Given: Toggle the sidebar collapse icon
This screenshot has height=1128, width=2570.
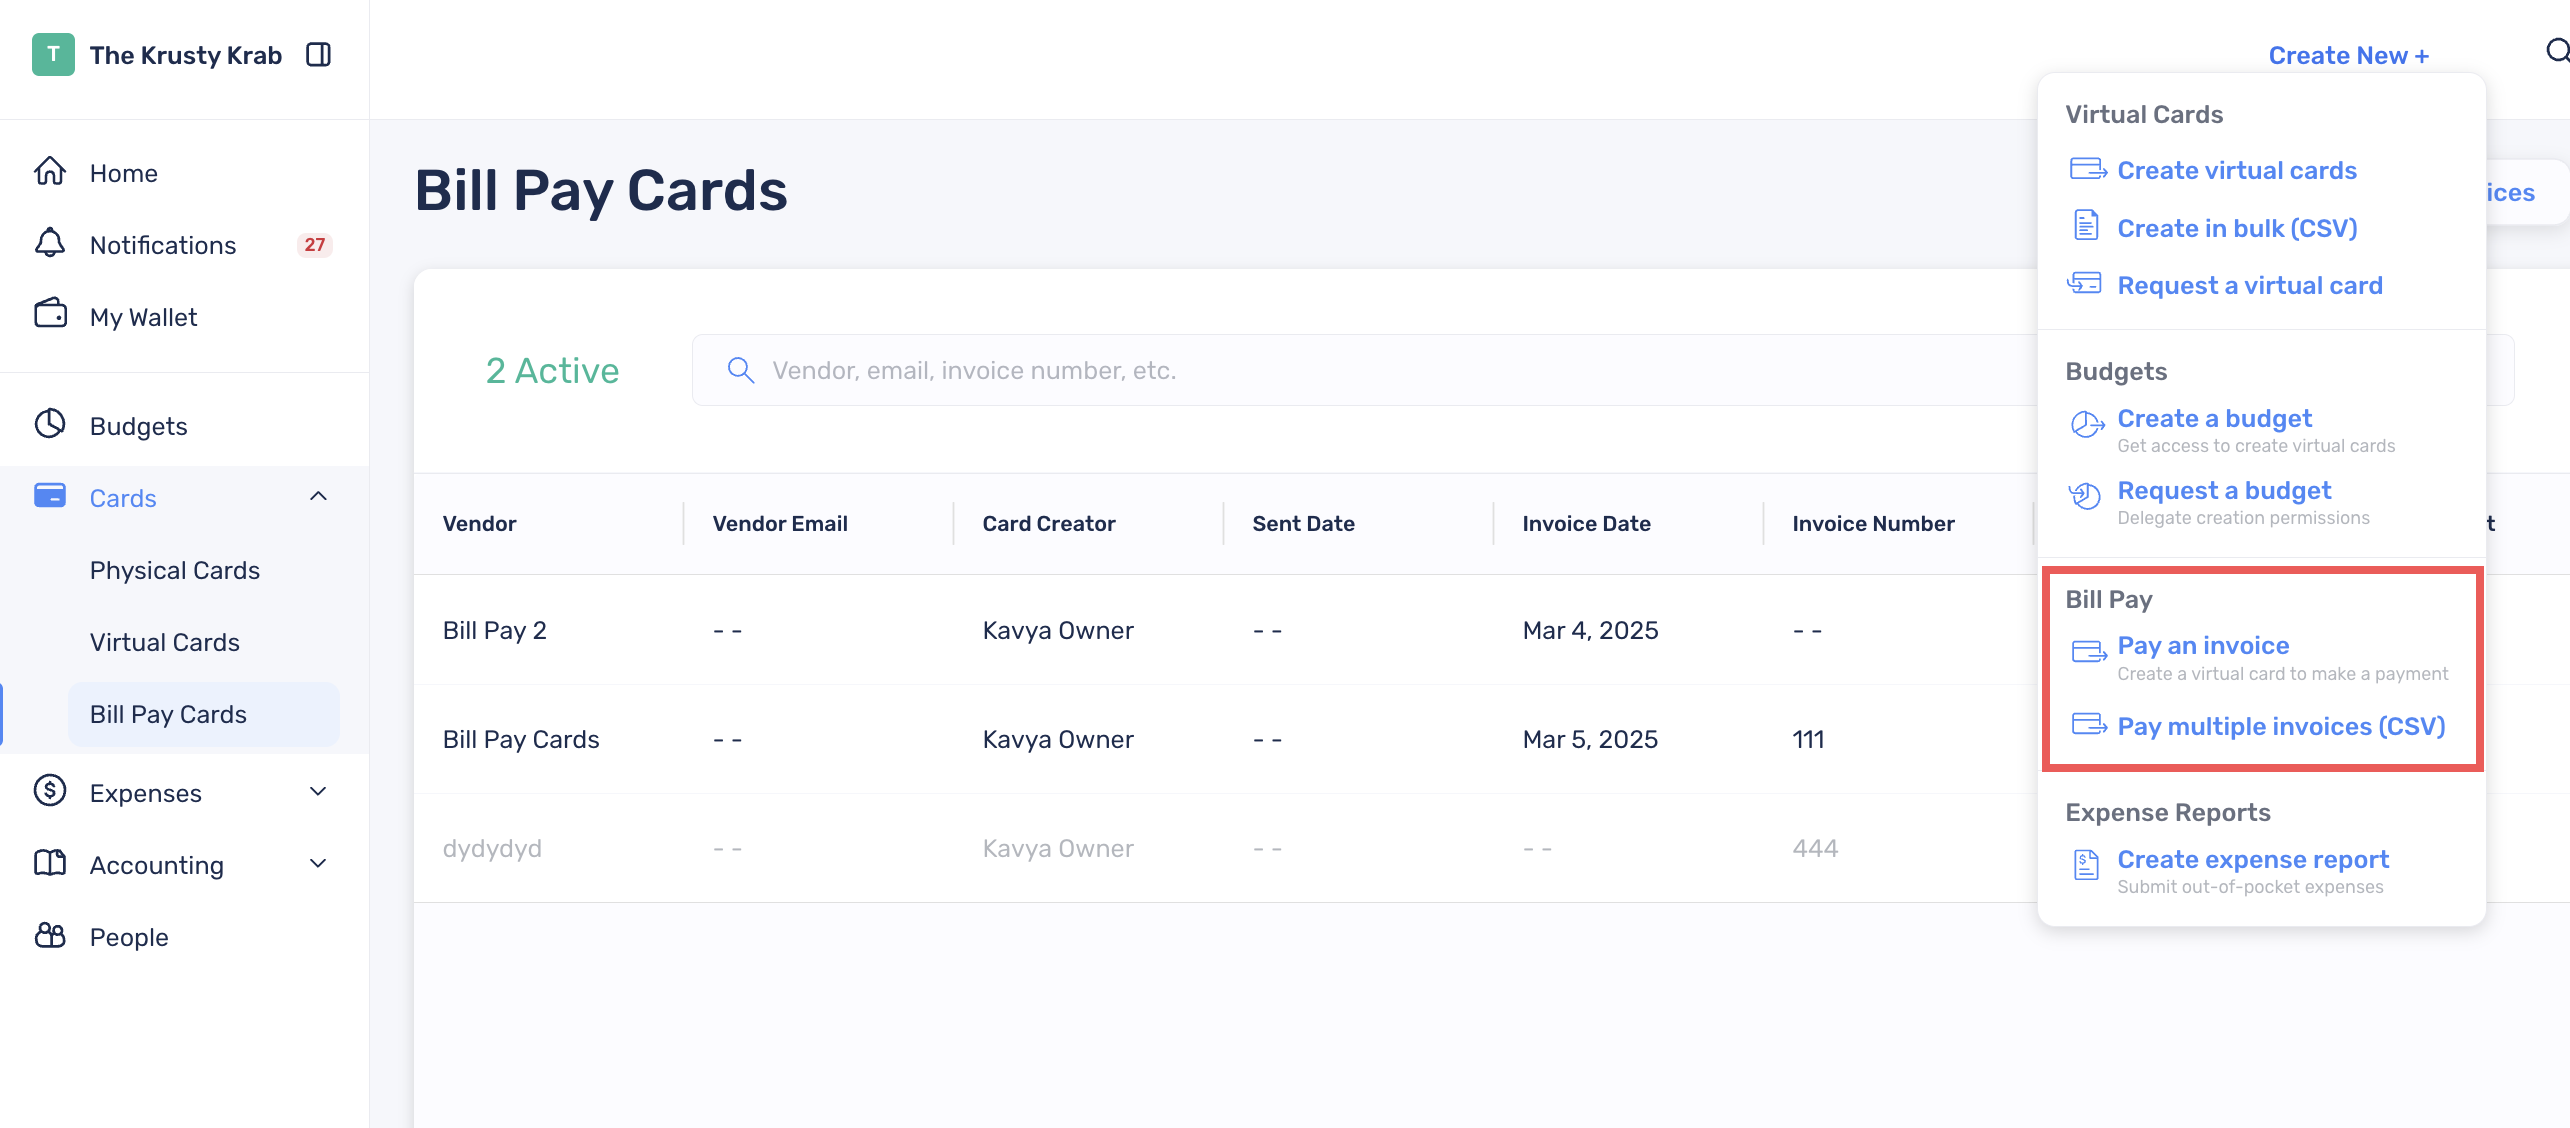Looking at the screenshot, I should [x=318, y=55].
